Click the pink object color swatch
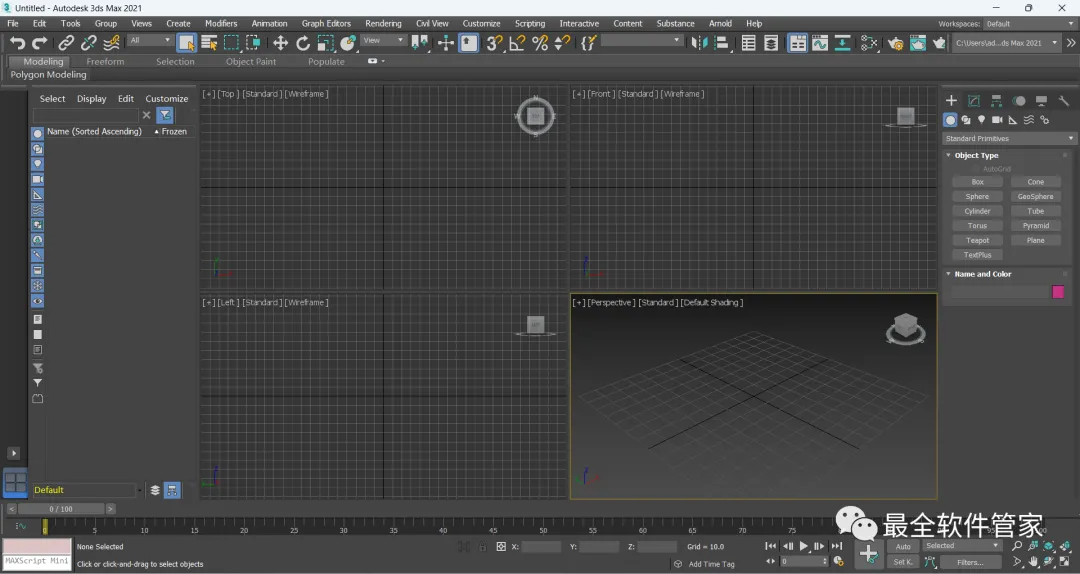 coord(1058,292)
